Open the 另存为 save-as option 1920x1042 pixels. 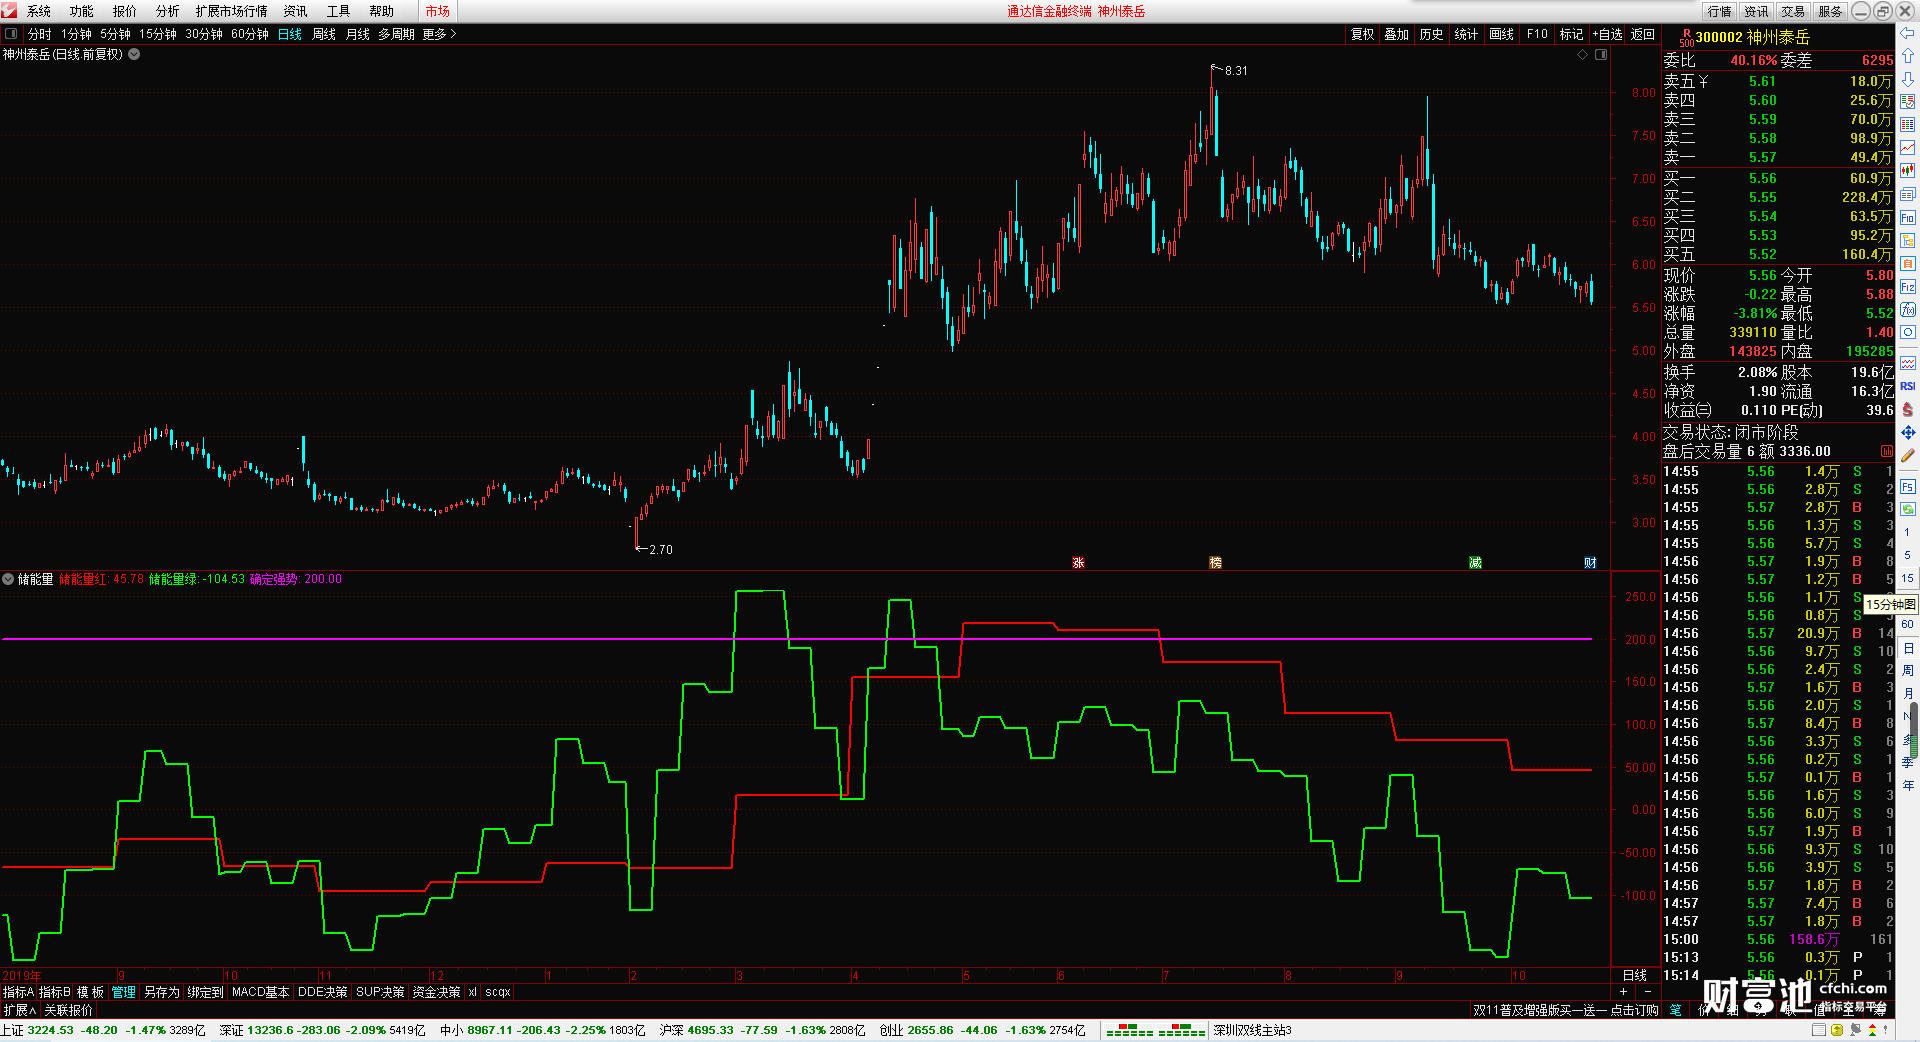[161, 992]
